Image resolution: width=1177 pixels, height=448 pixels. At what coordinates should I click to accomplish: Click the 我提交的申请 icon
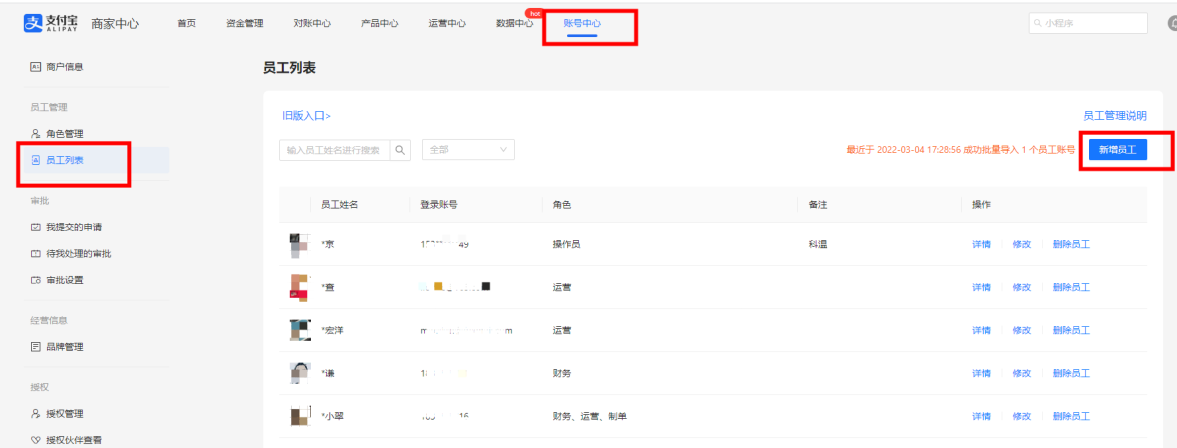click(35, 227)
